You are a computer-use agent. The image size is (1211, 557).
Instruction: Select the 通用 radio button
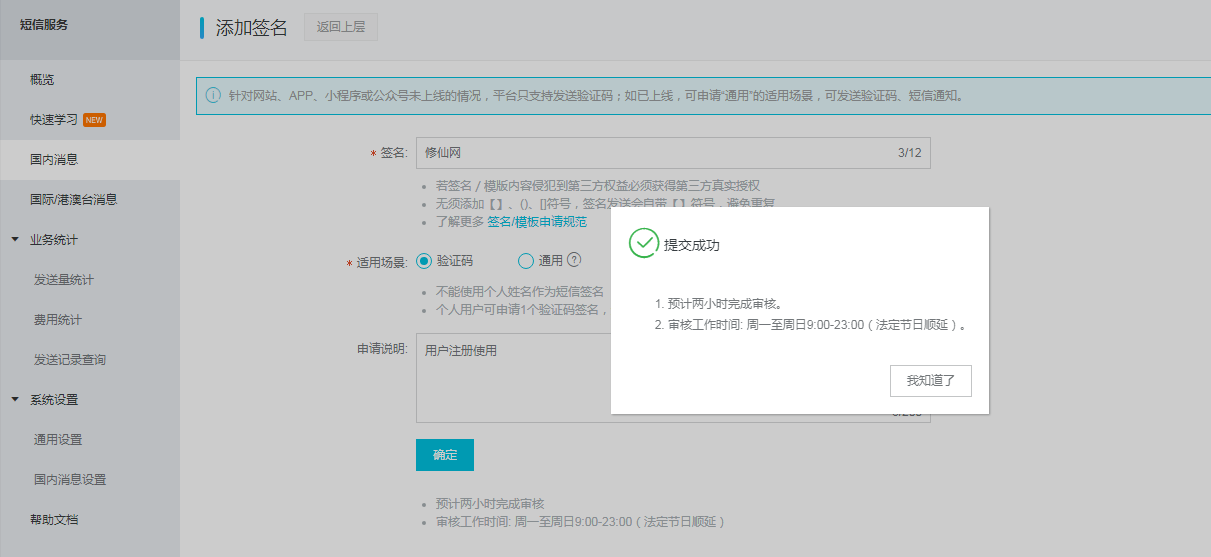coord(526,261)
